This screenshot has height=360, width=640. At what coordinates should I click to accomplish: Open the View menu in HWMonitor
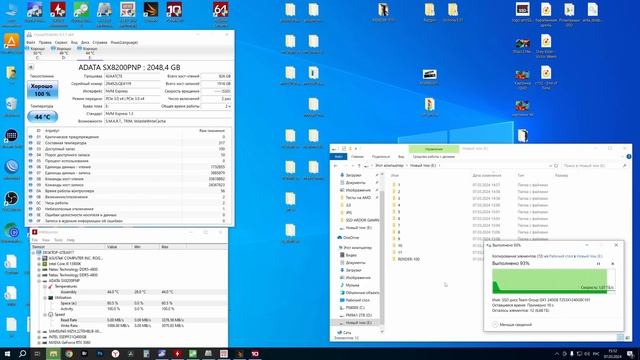(46, 240)
